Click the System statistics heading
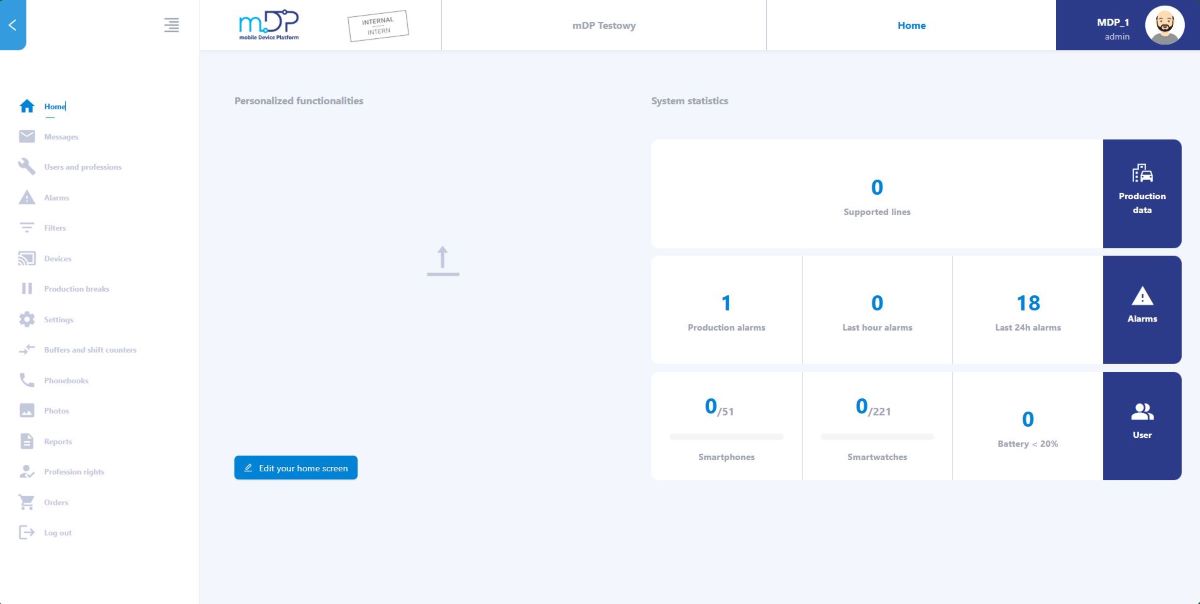 click(690, 101)
